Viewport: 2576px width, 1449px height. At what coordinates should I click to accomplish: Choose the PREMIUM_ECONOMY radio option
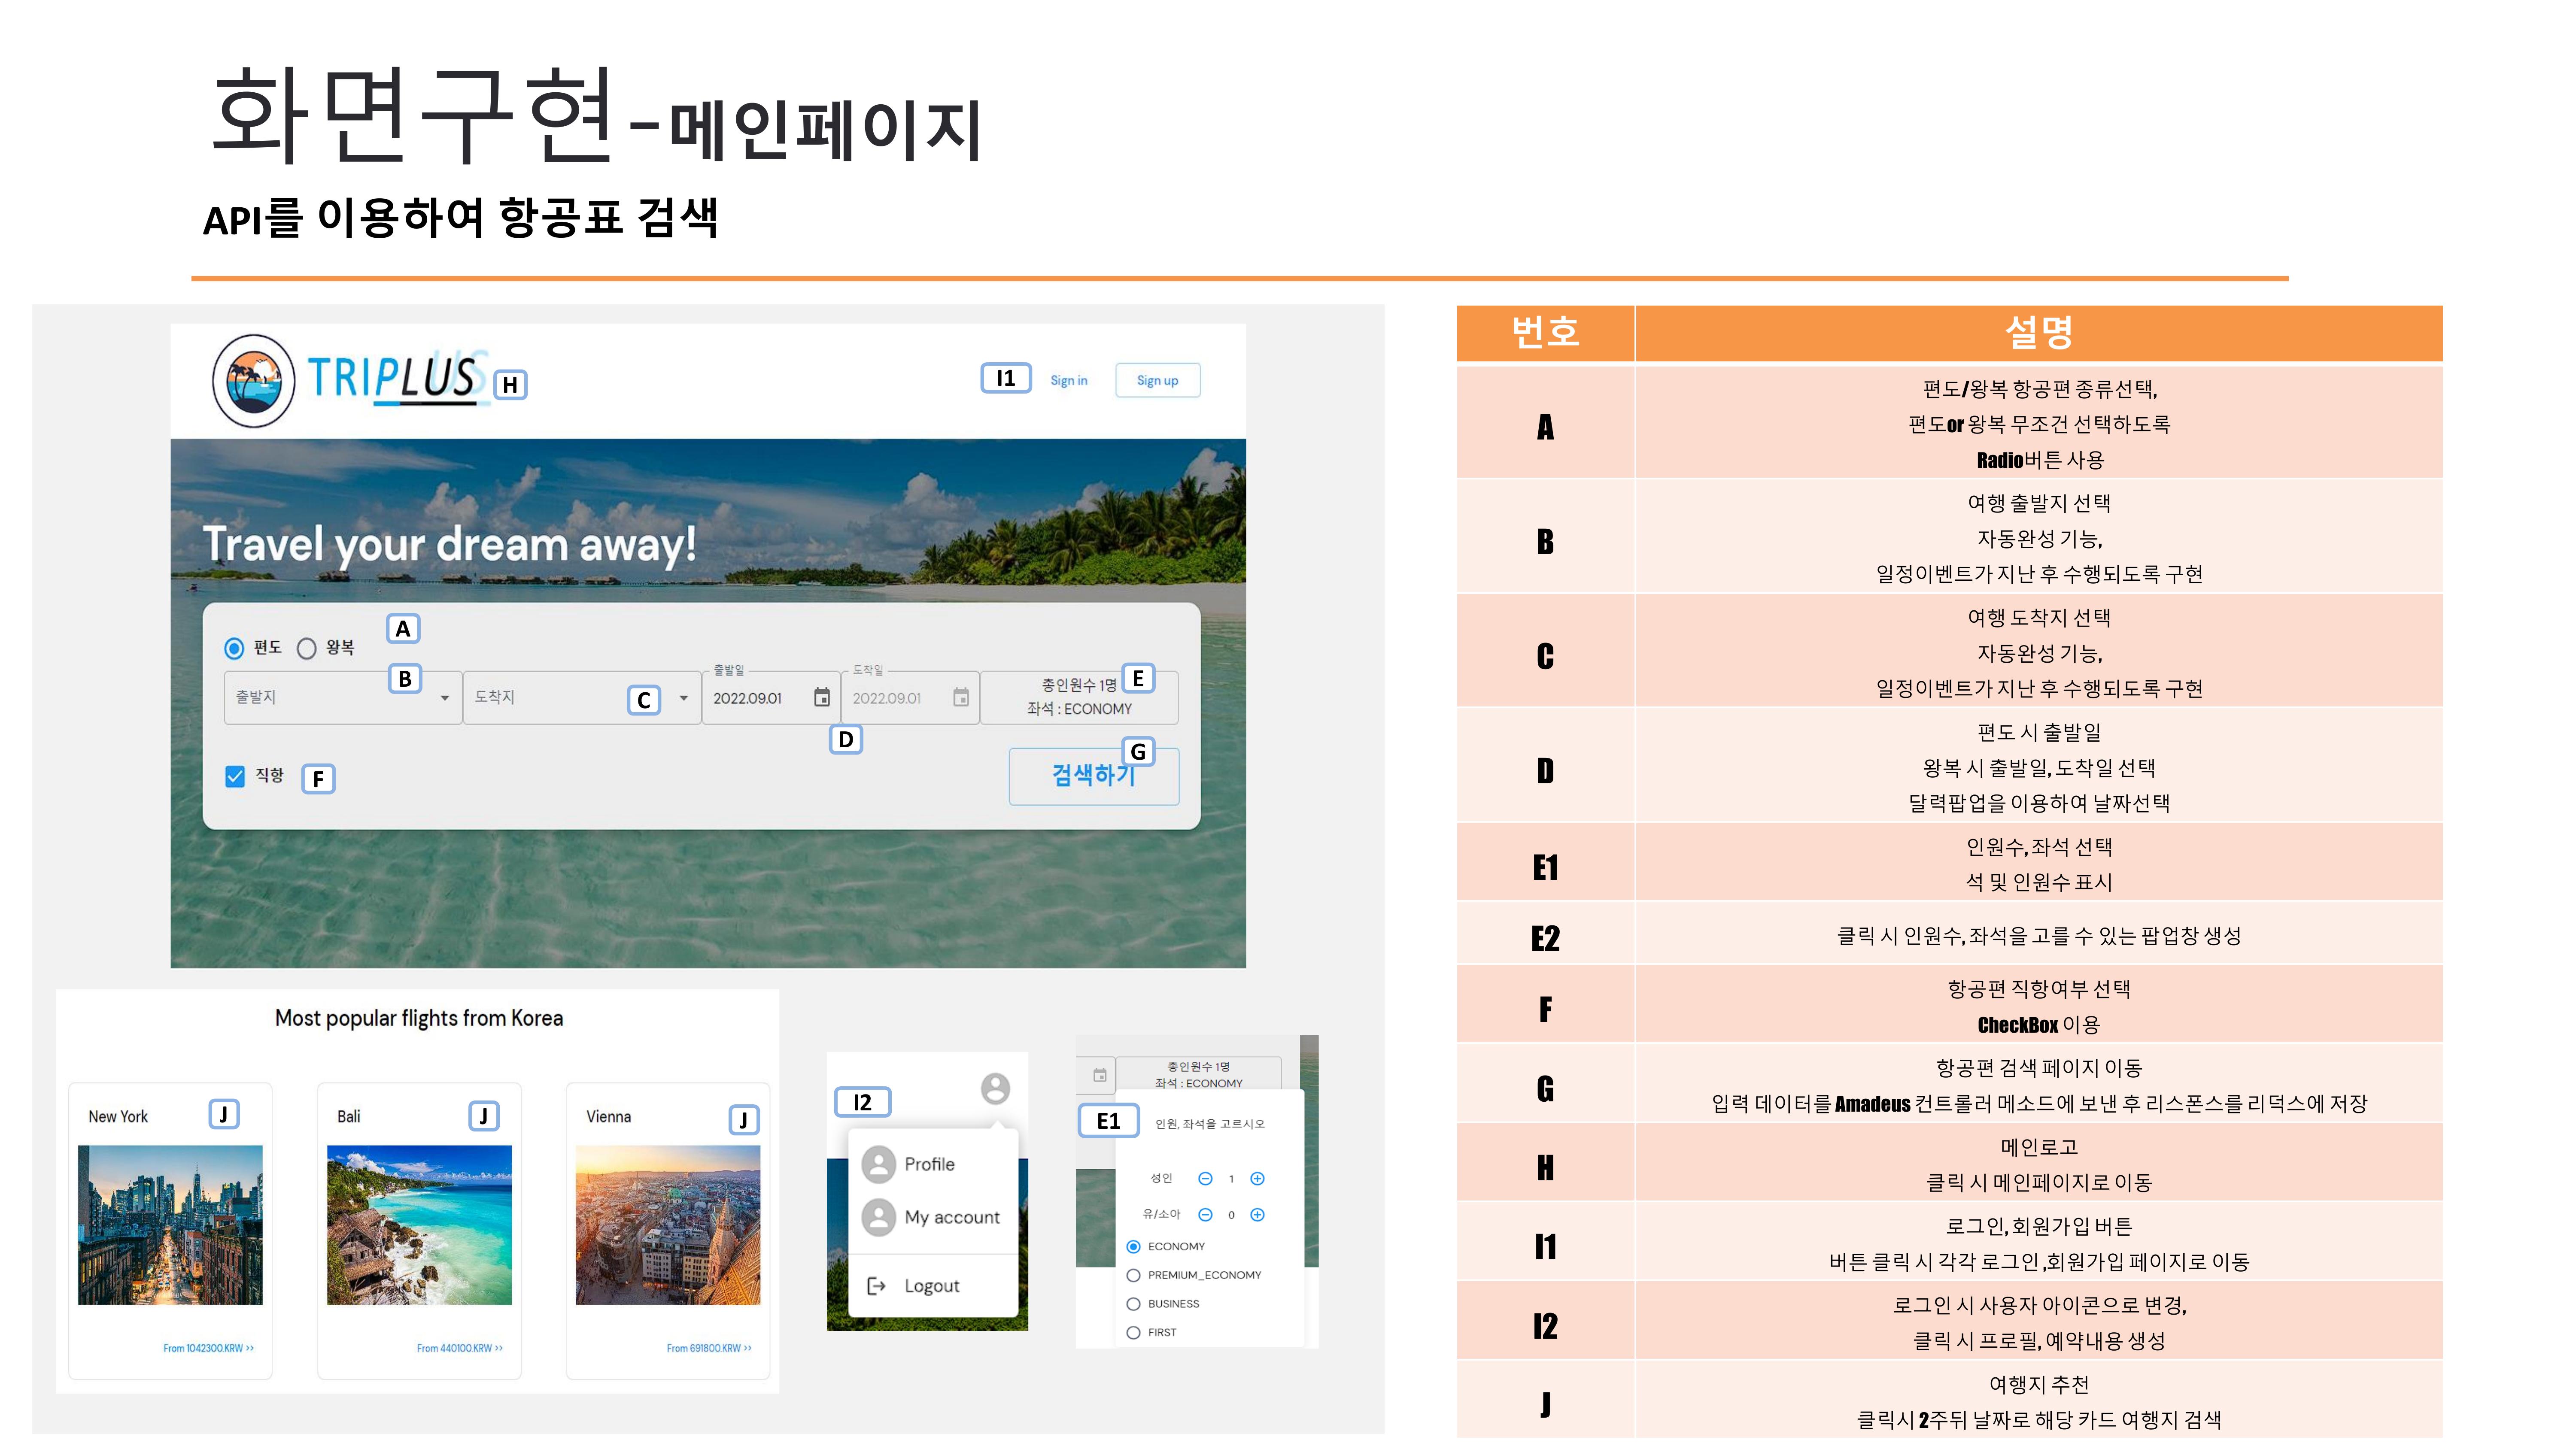pyautogui.click(x=1133, y=1275)
